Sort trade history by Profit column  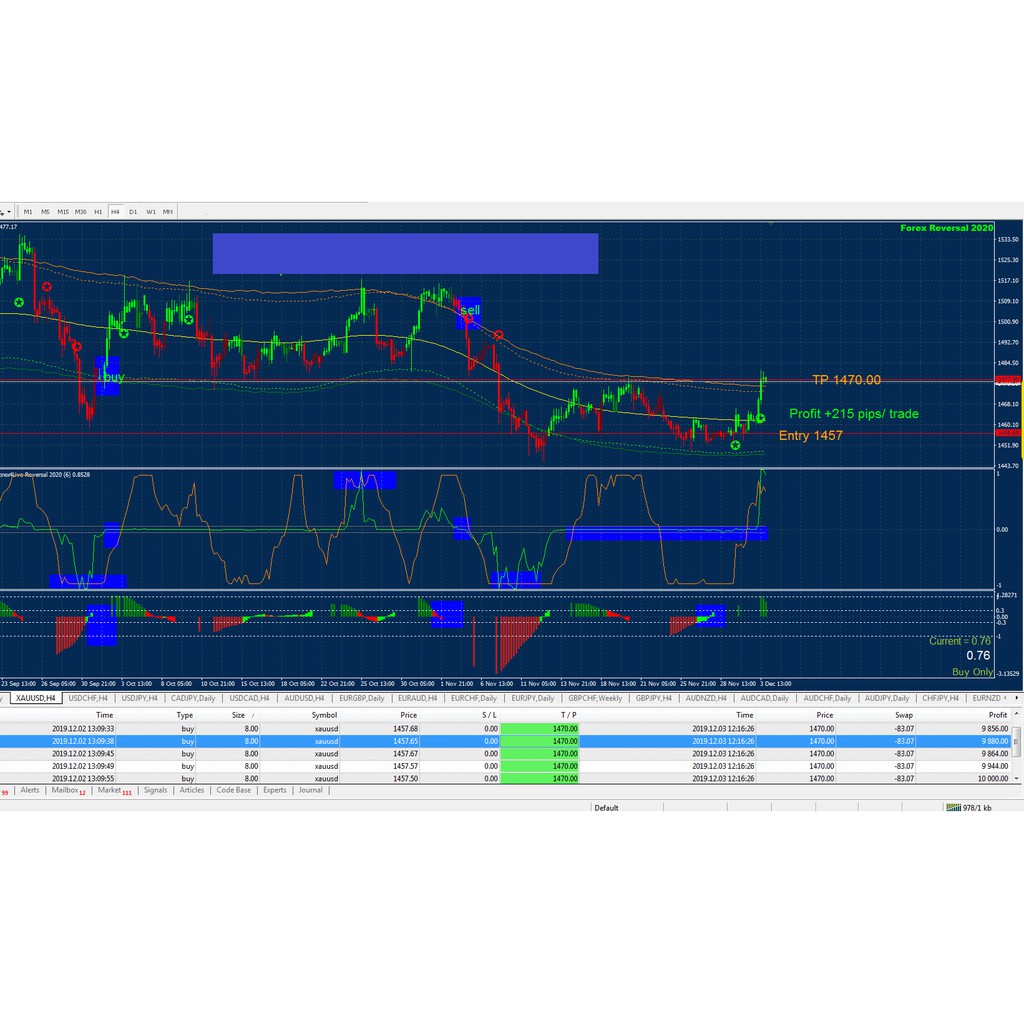point(997,715)
